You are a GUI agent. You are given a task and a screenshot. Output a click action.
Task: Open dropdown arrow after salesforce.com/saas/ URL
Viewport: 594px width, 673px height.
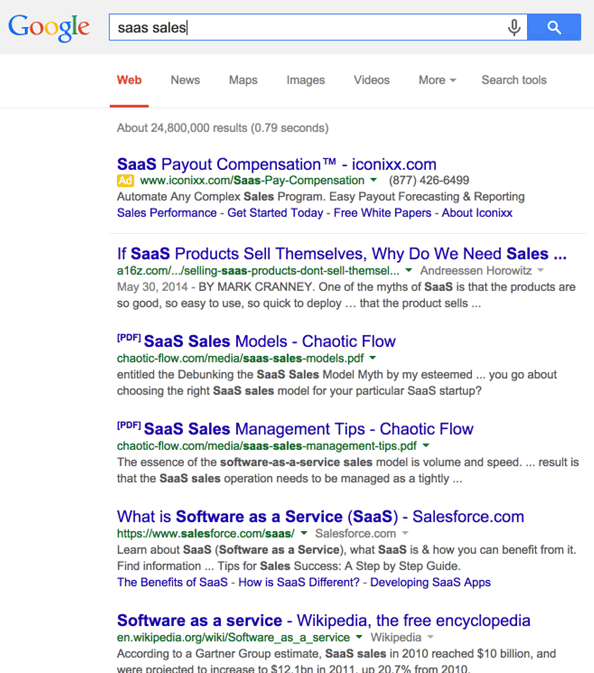(x=304, y=534)
